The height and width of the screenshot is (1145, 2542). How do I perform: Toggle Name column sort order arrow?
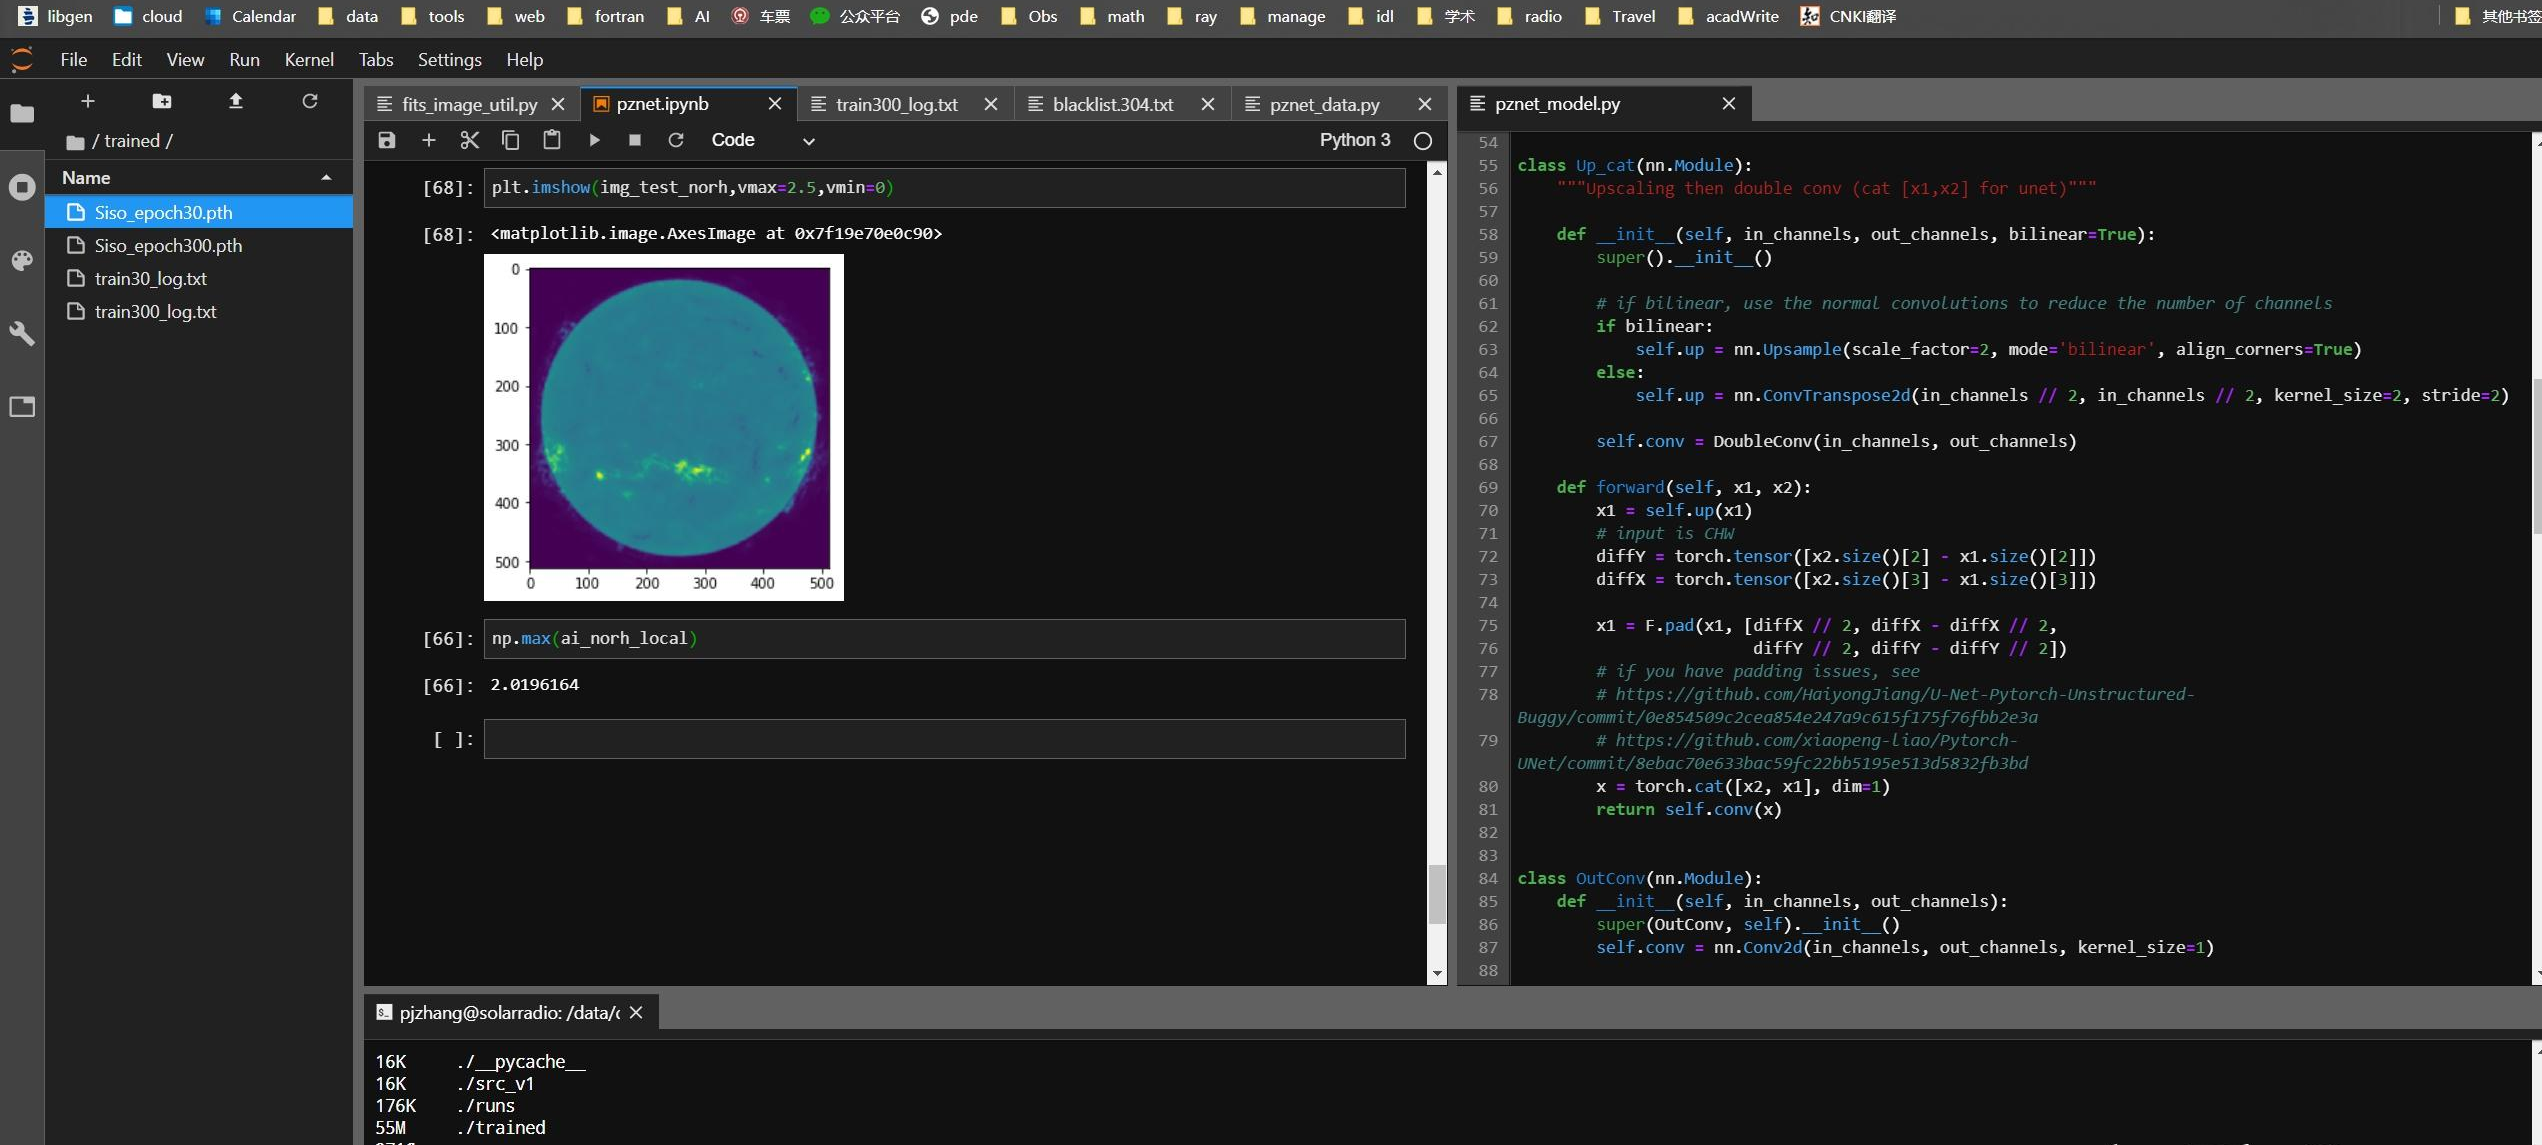[326, 178]
